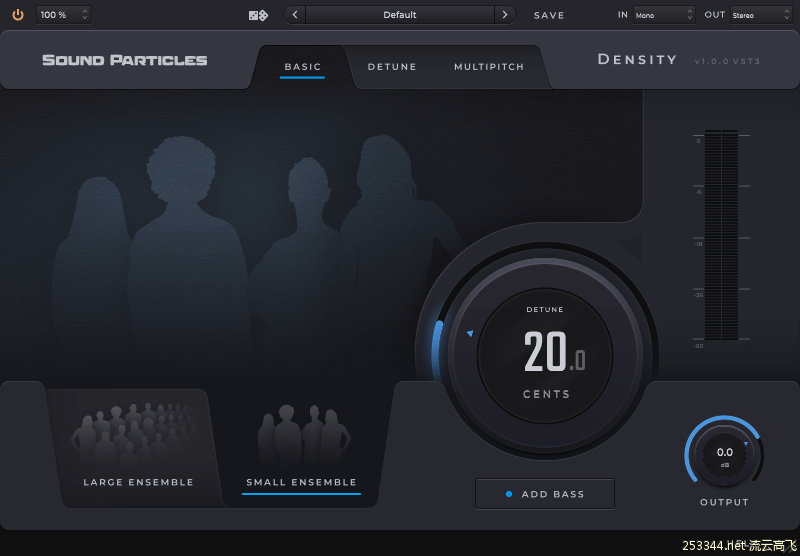Viewport: 800px width, 556px height.
Task: Click the randomize dice icon
Action: pyautogui.click(x=258, y=15)
